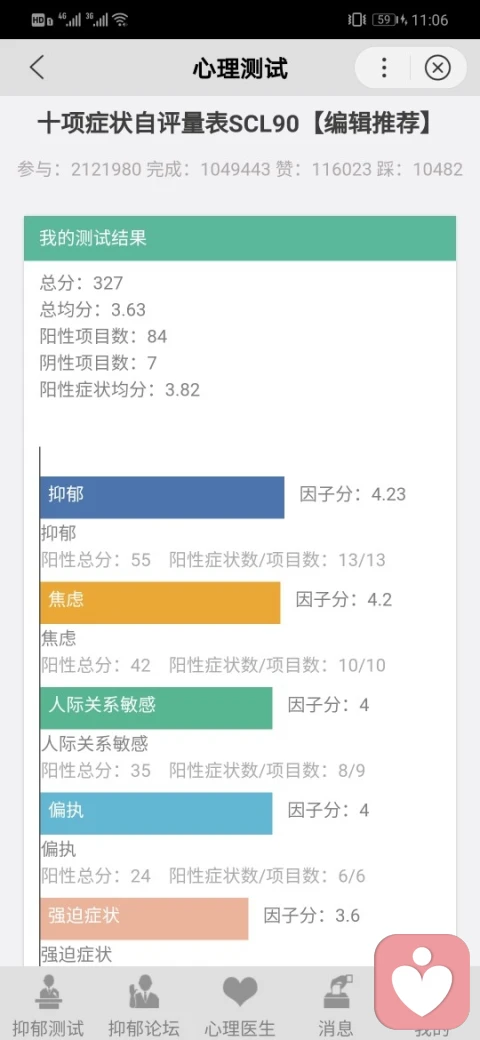Open the 抑郁测试 podium icon tab
The width and height of the screenshot is (480, 1040).
tap(48, 993)
